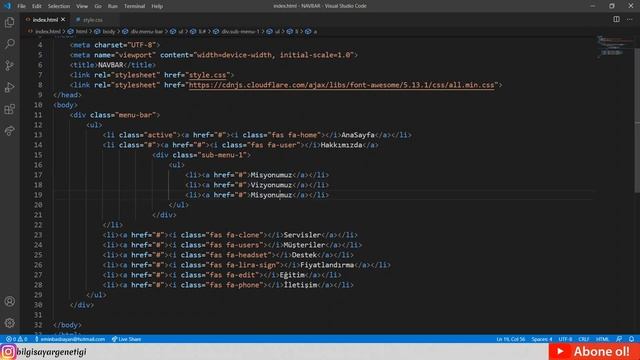
Task: Click the notifications bell in status bar
Action: click(x=631, y=339)
